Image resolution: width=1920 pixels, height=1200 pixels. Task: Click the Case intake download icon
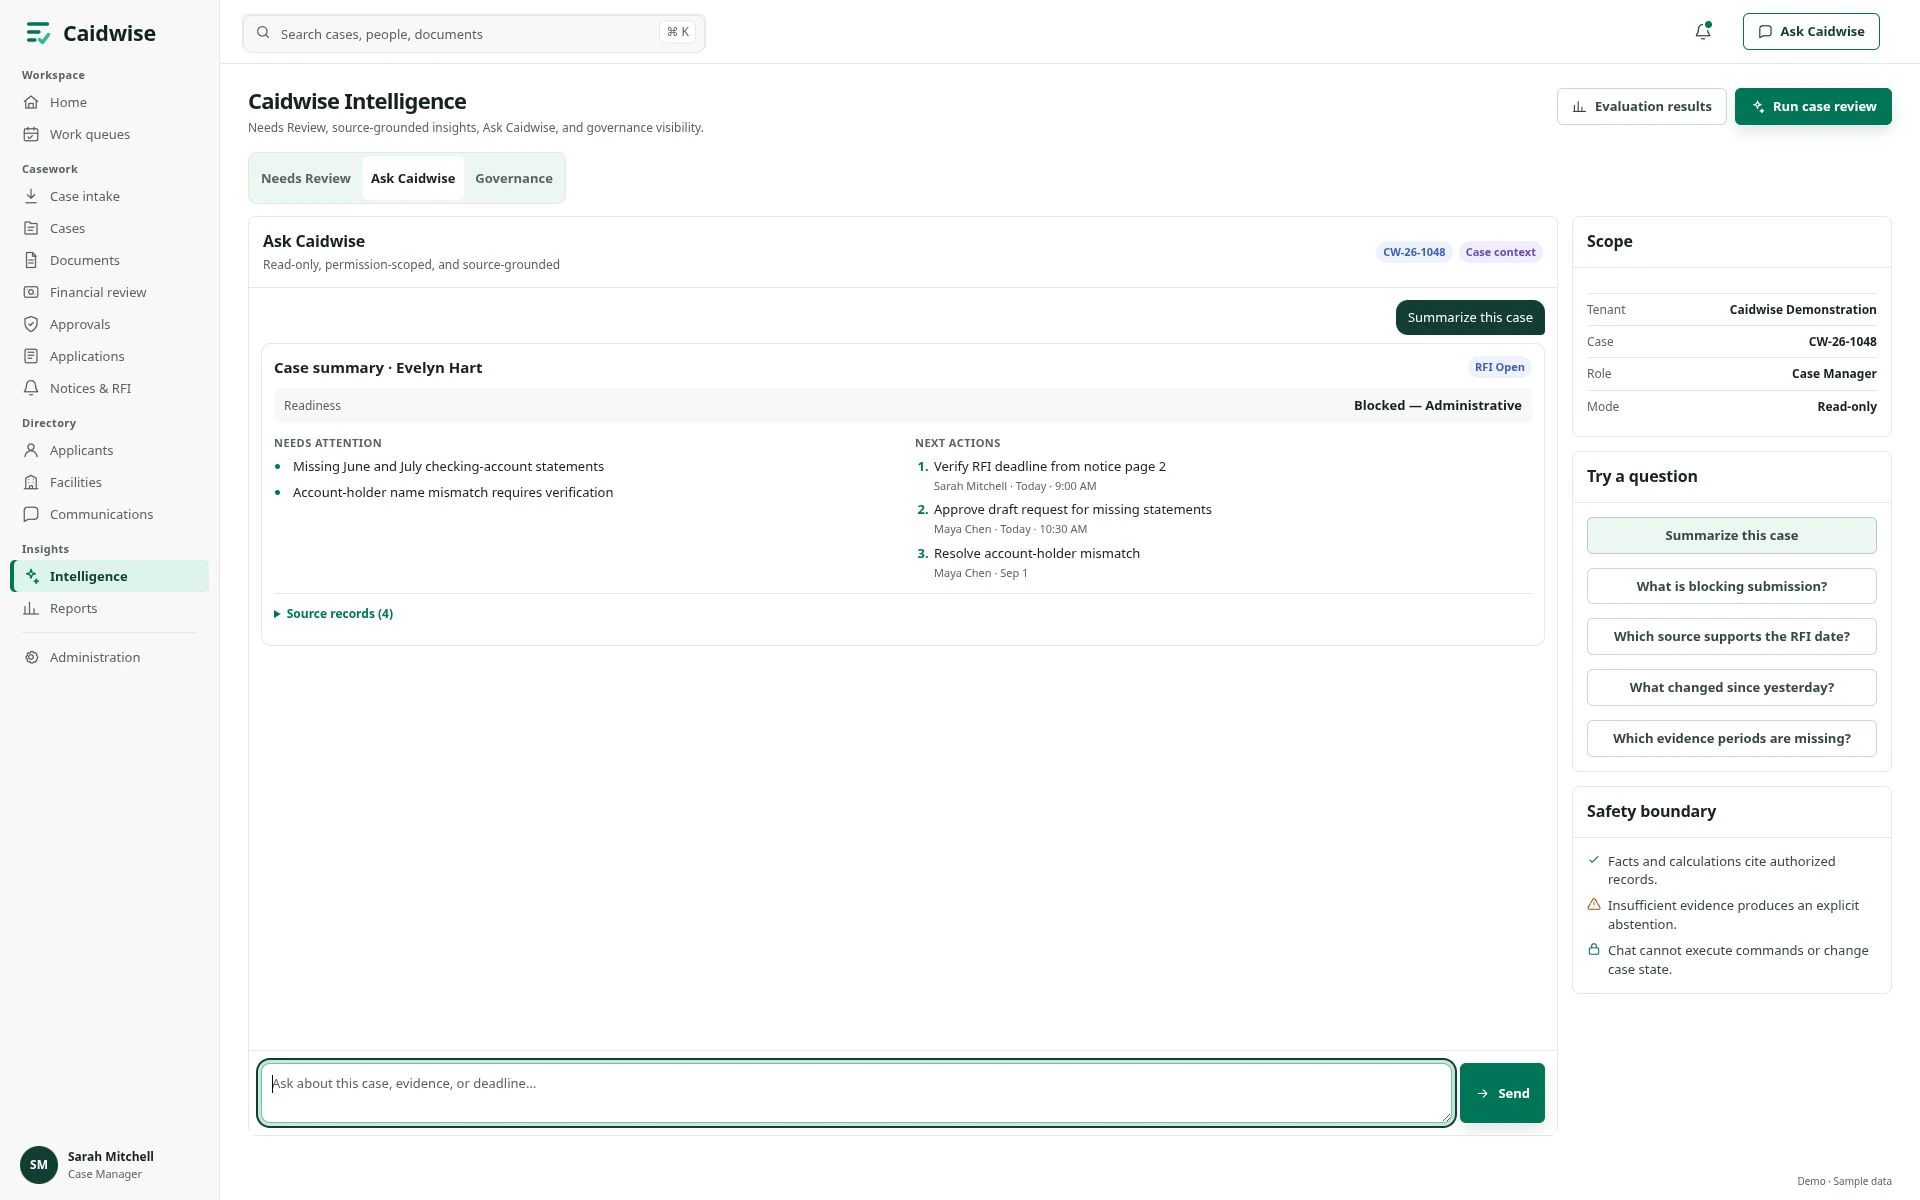coord(31,196)
